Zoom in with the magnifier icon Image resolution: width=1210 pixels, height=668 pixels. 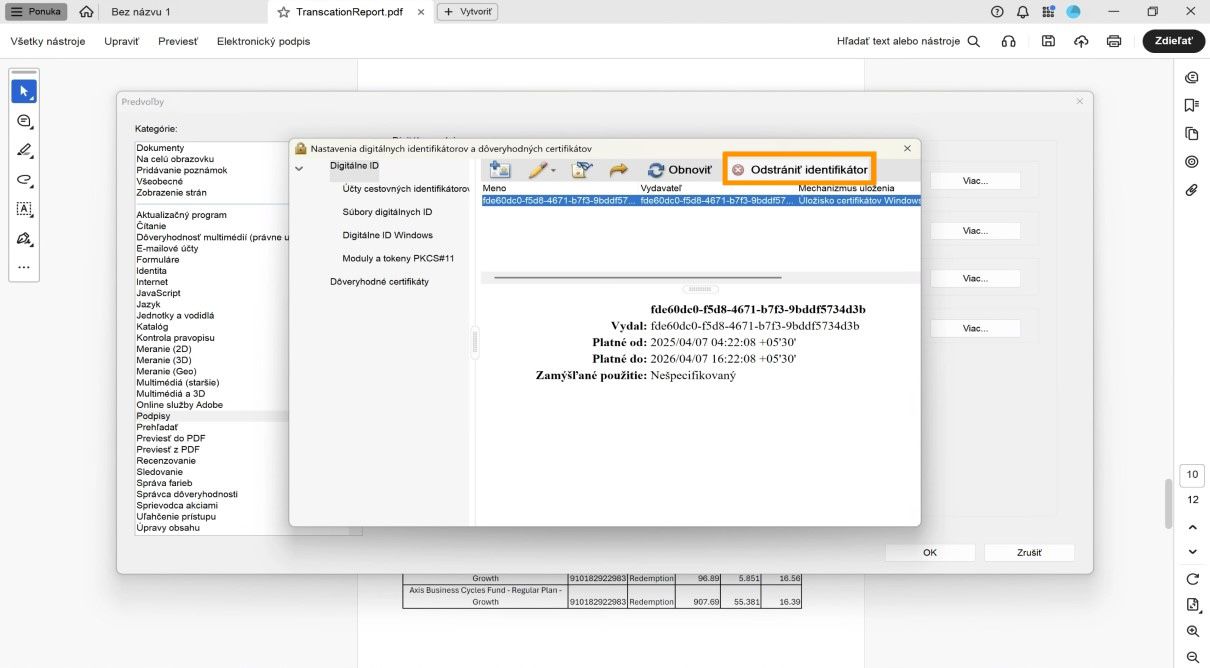click(x=1192, y=631)
